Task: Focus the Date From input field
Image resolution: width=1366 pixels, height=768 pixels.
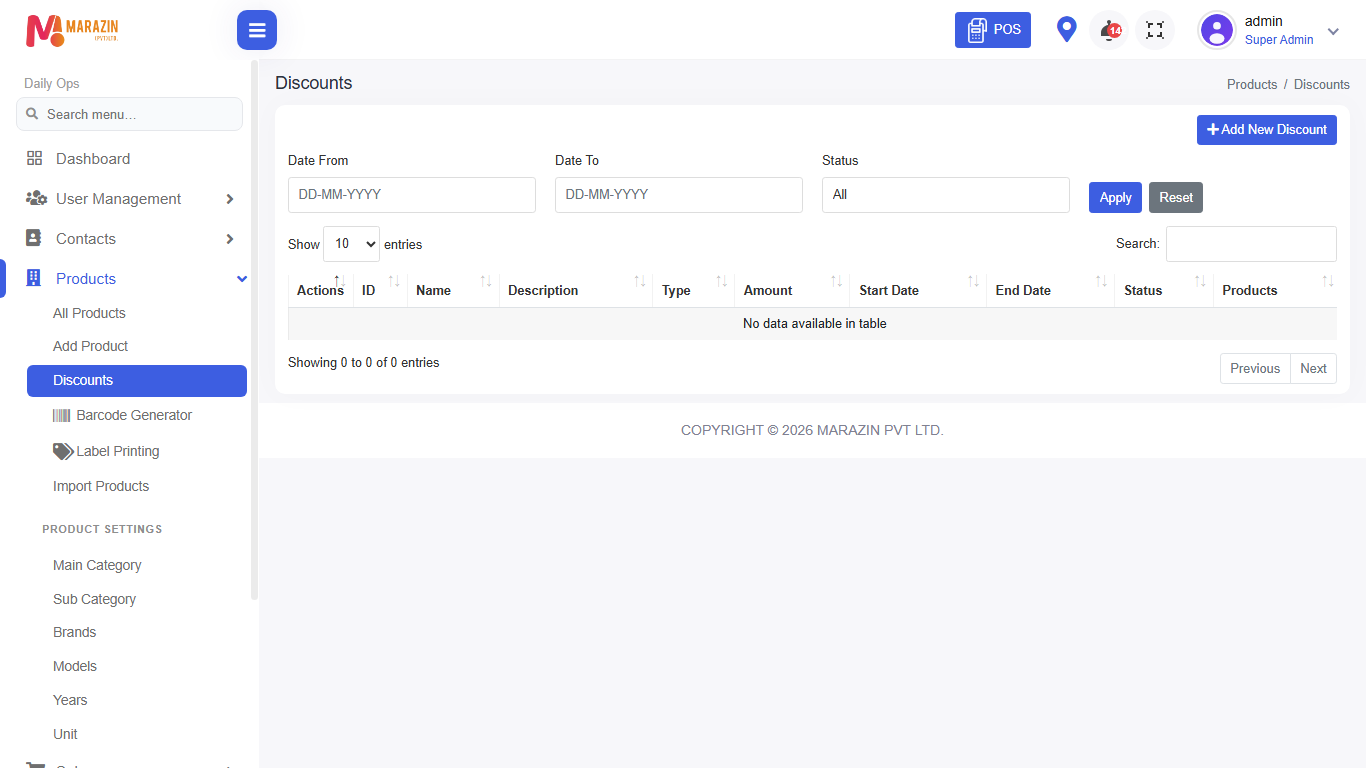Action: pos(412,195)
